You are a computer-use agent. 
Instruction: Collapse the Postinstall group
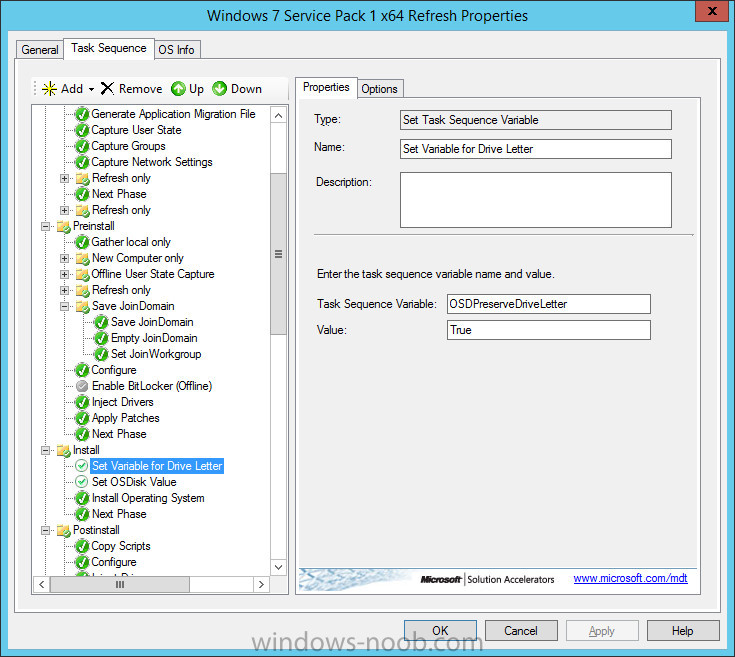(45, 530)
